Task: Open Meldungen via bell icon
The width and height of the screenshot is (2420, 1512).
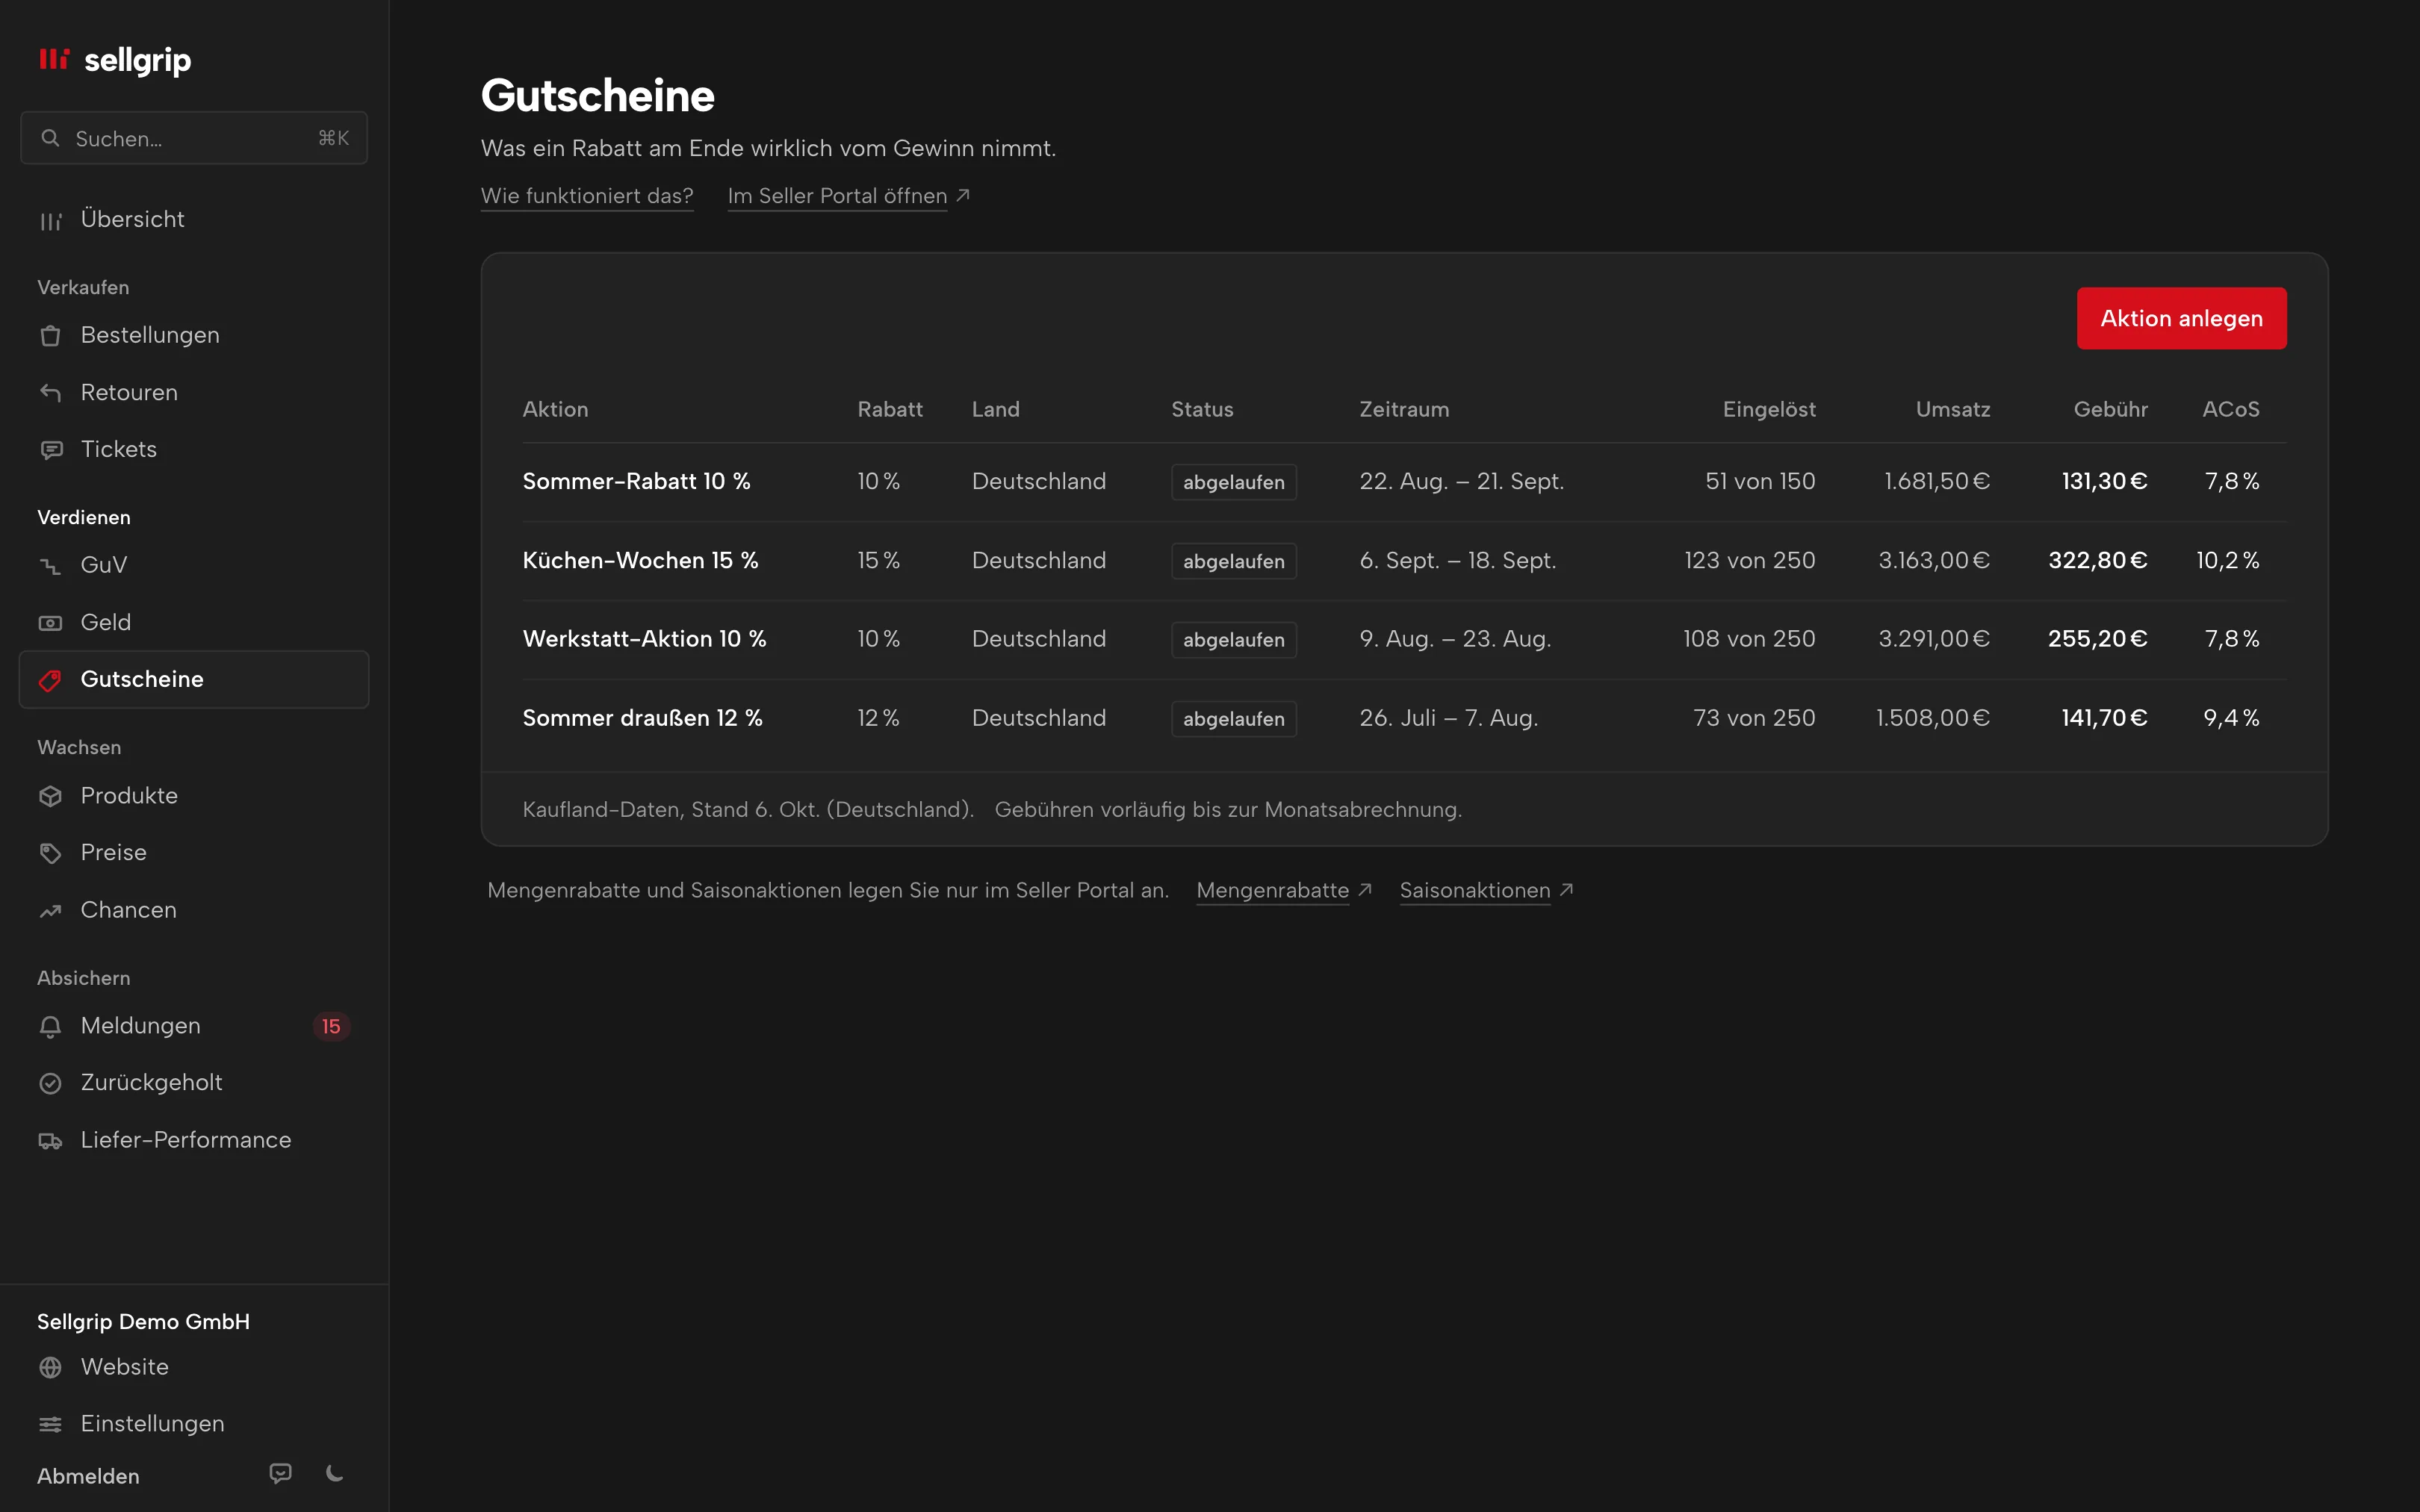Action: click(50, 1026)
